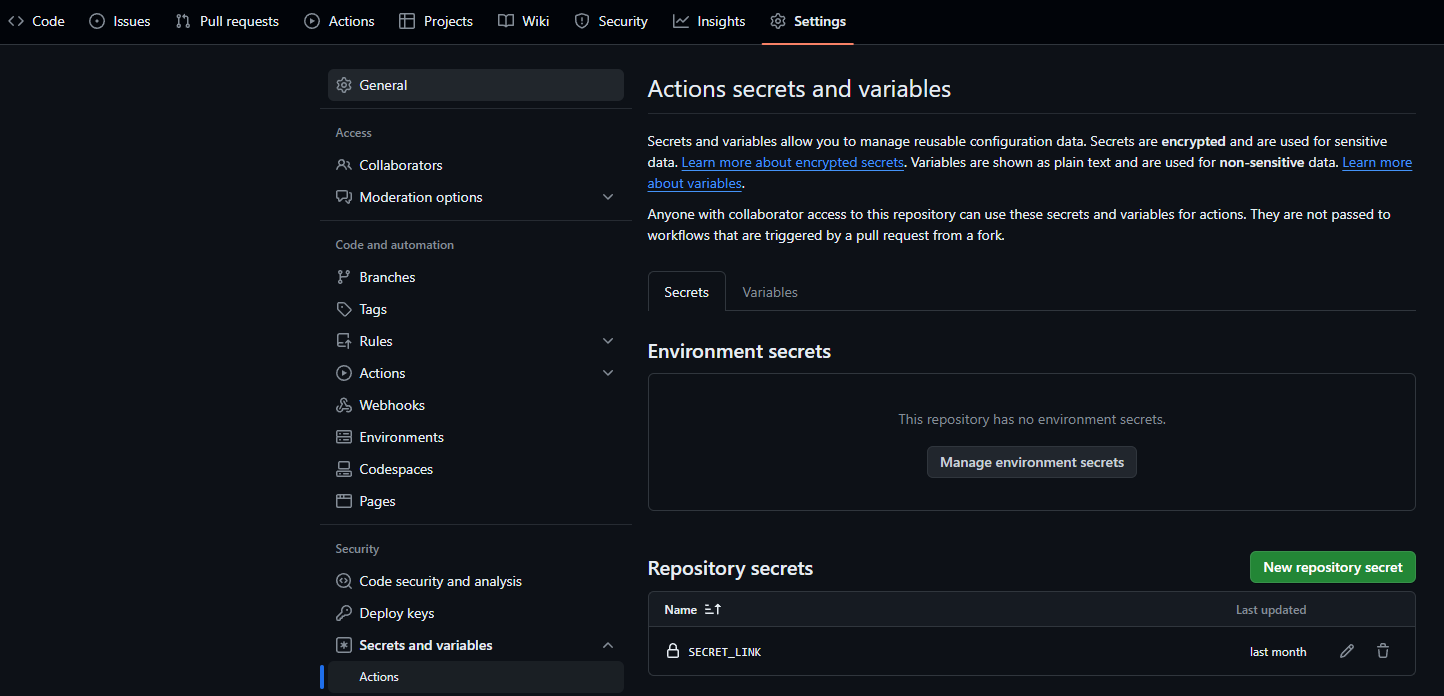Switch to the Insights tab
The image size is (1444, 696).
(x=709, y=21)
